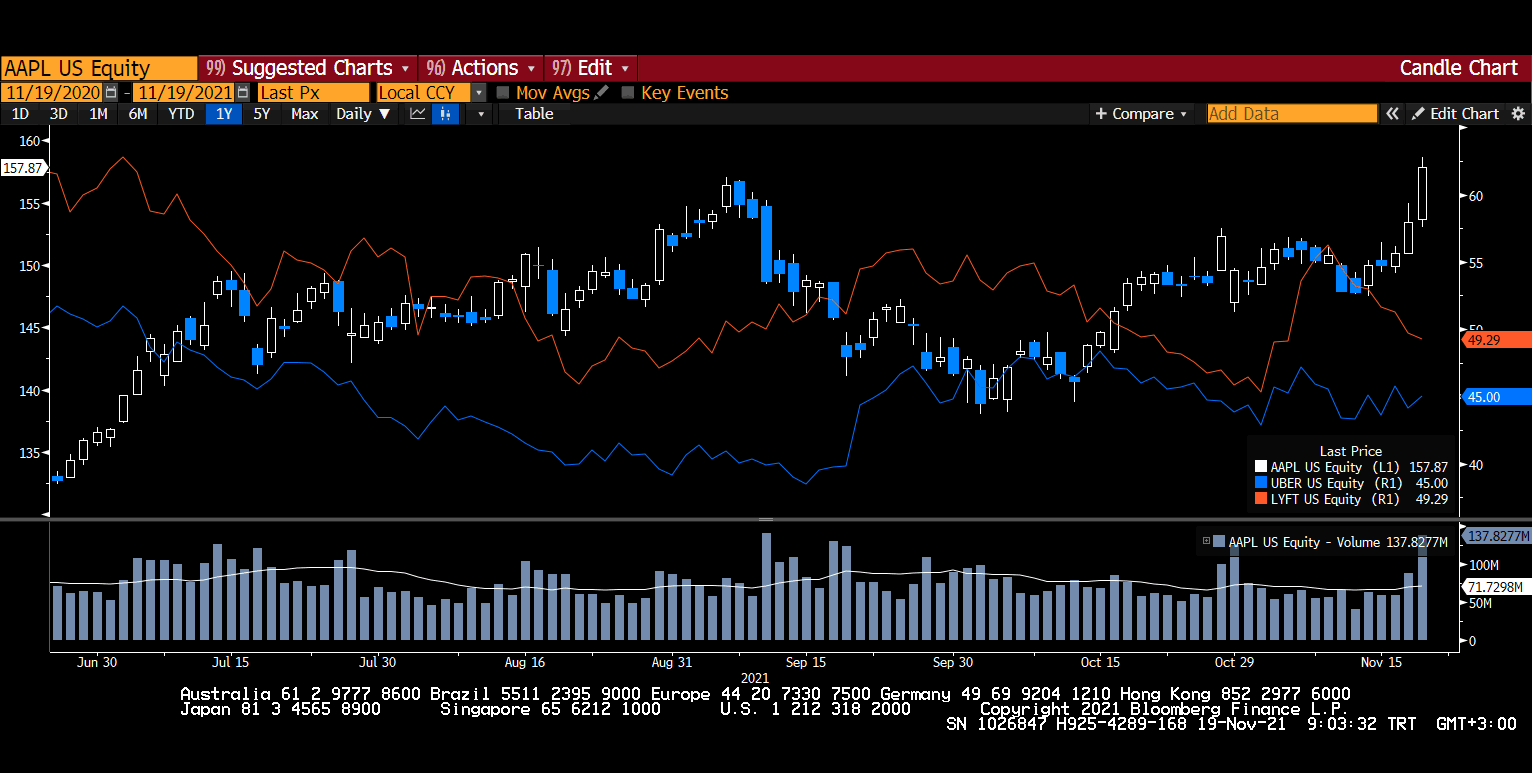Viewport: 1532px width, 773px height.
Task: Click the Last Price legend header
Action: point(1350,451)
